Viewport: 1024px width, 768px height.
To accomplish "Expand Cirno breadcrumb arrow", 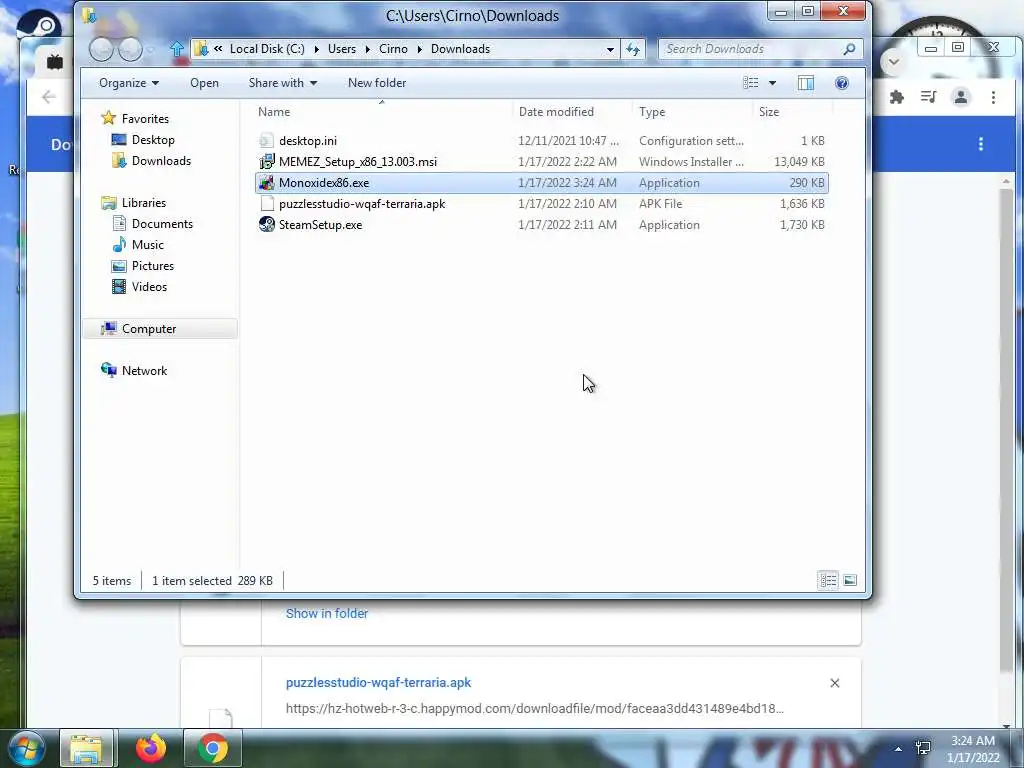I will tap(419, 49).
